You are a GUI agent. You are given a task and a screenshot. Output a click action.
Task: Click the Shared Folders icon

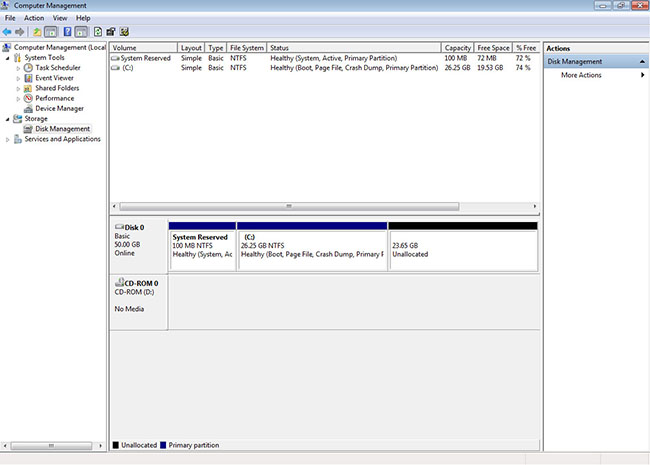tap(28, 88)
